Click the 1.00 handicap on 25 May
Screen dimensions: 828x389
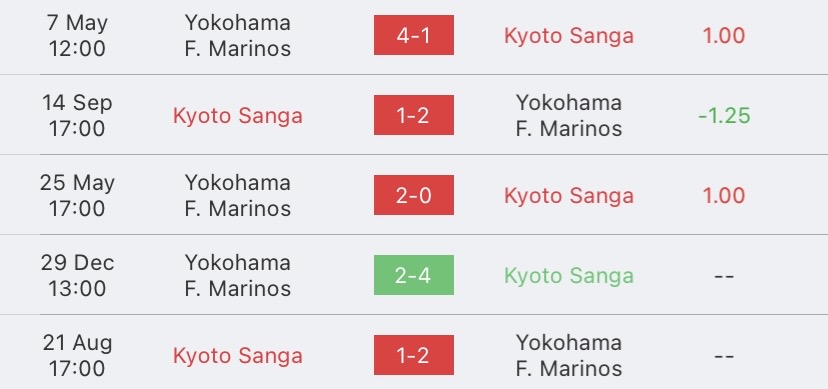[x=723, y=195]
